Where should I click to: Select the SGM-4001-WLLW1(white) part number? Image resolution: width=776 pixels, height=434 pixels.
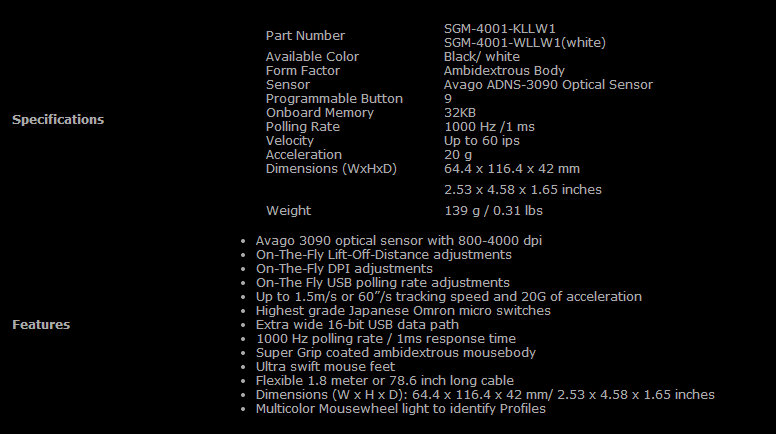tap(524, 43)
